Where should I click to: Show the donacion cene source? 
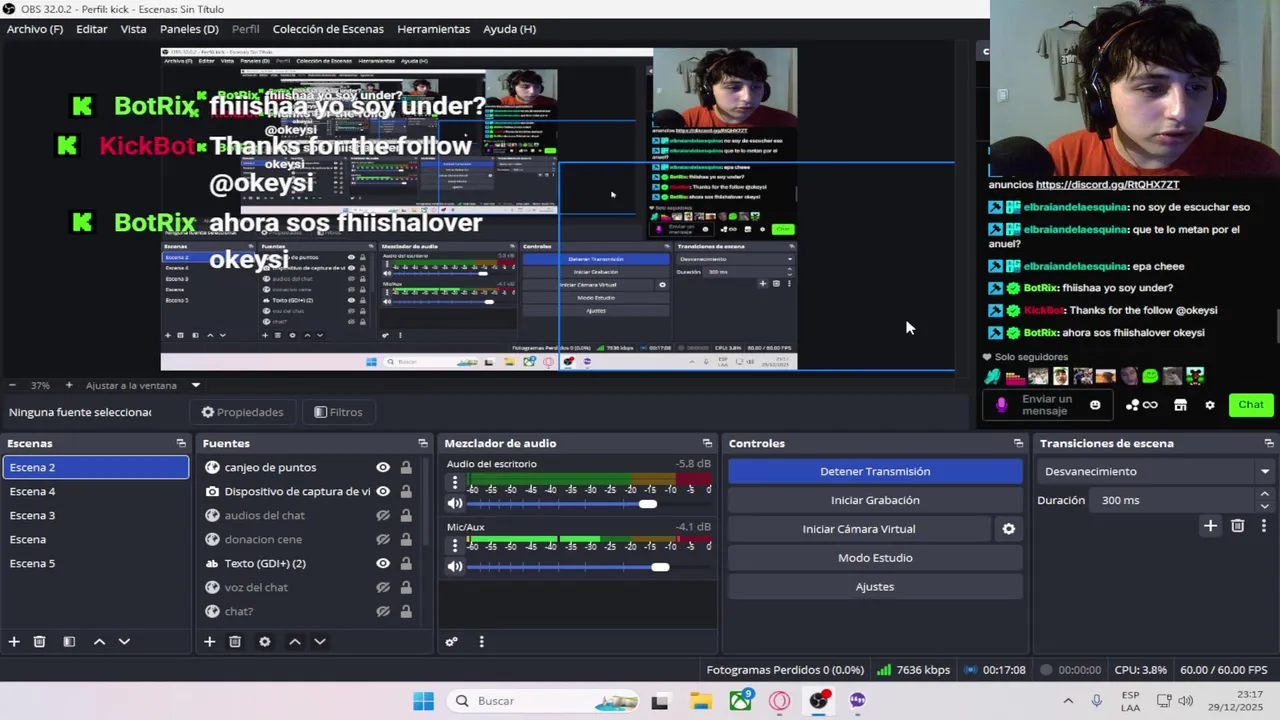coord(383,539)
